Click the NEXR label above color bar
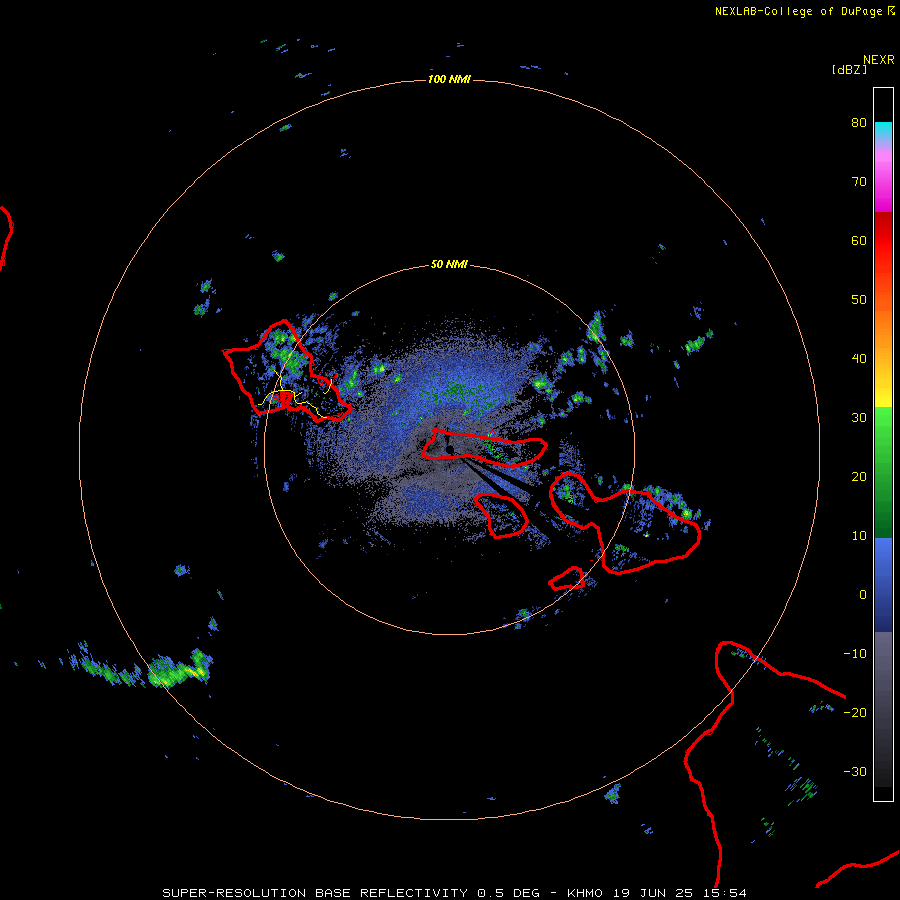Viewport: 900px width, 900px height. 879,60
